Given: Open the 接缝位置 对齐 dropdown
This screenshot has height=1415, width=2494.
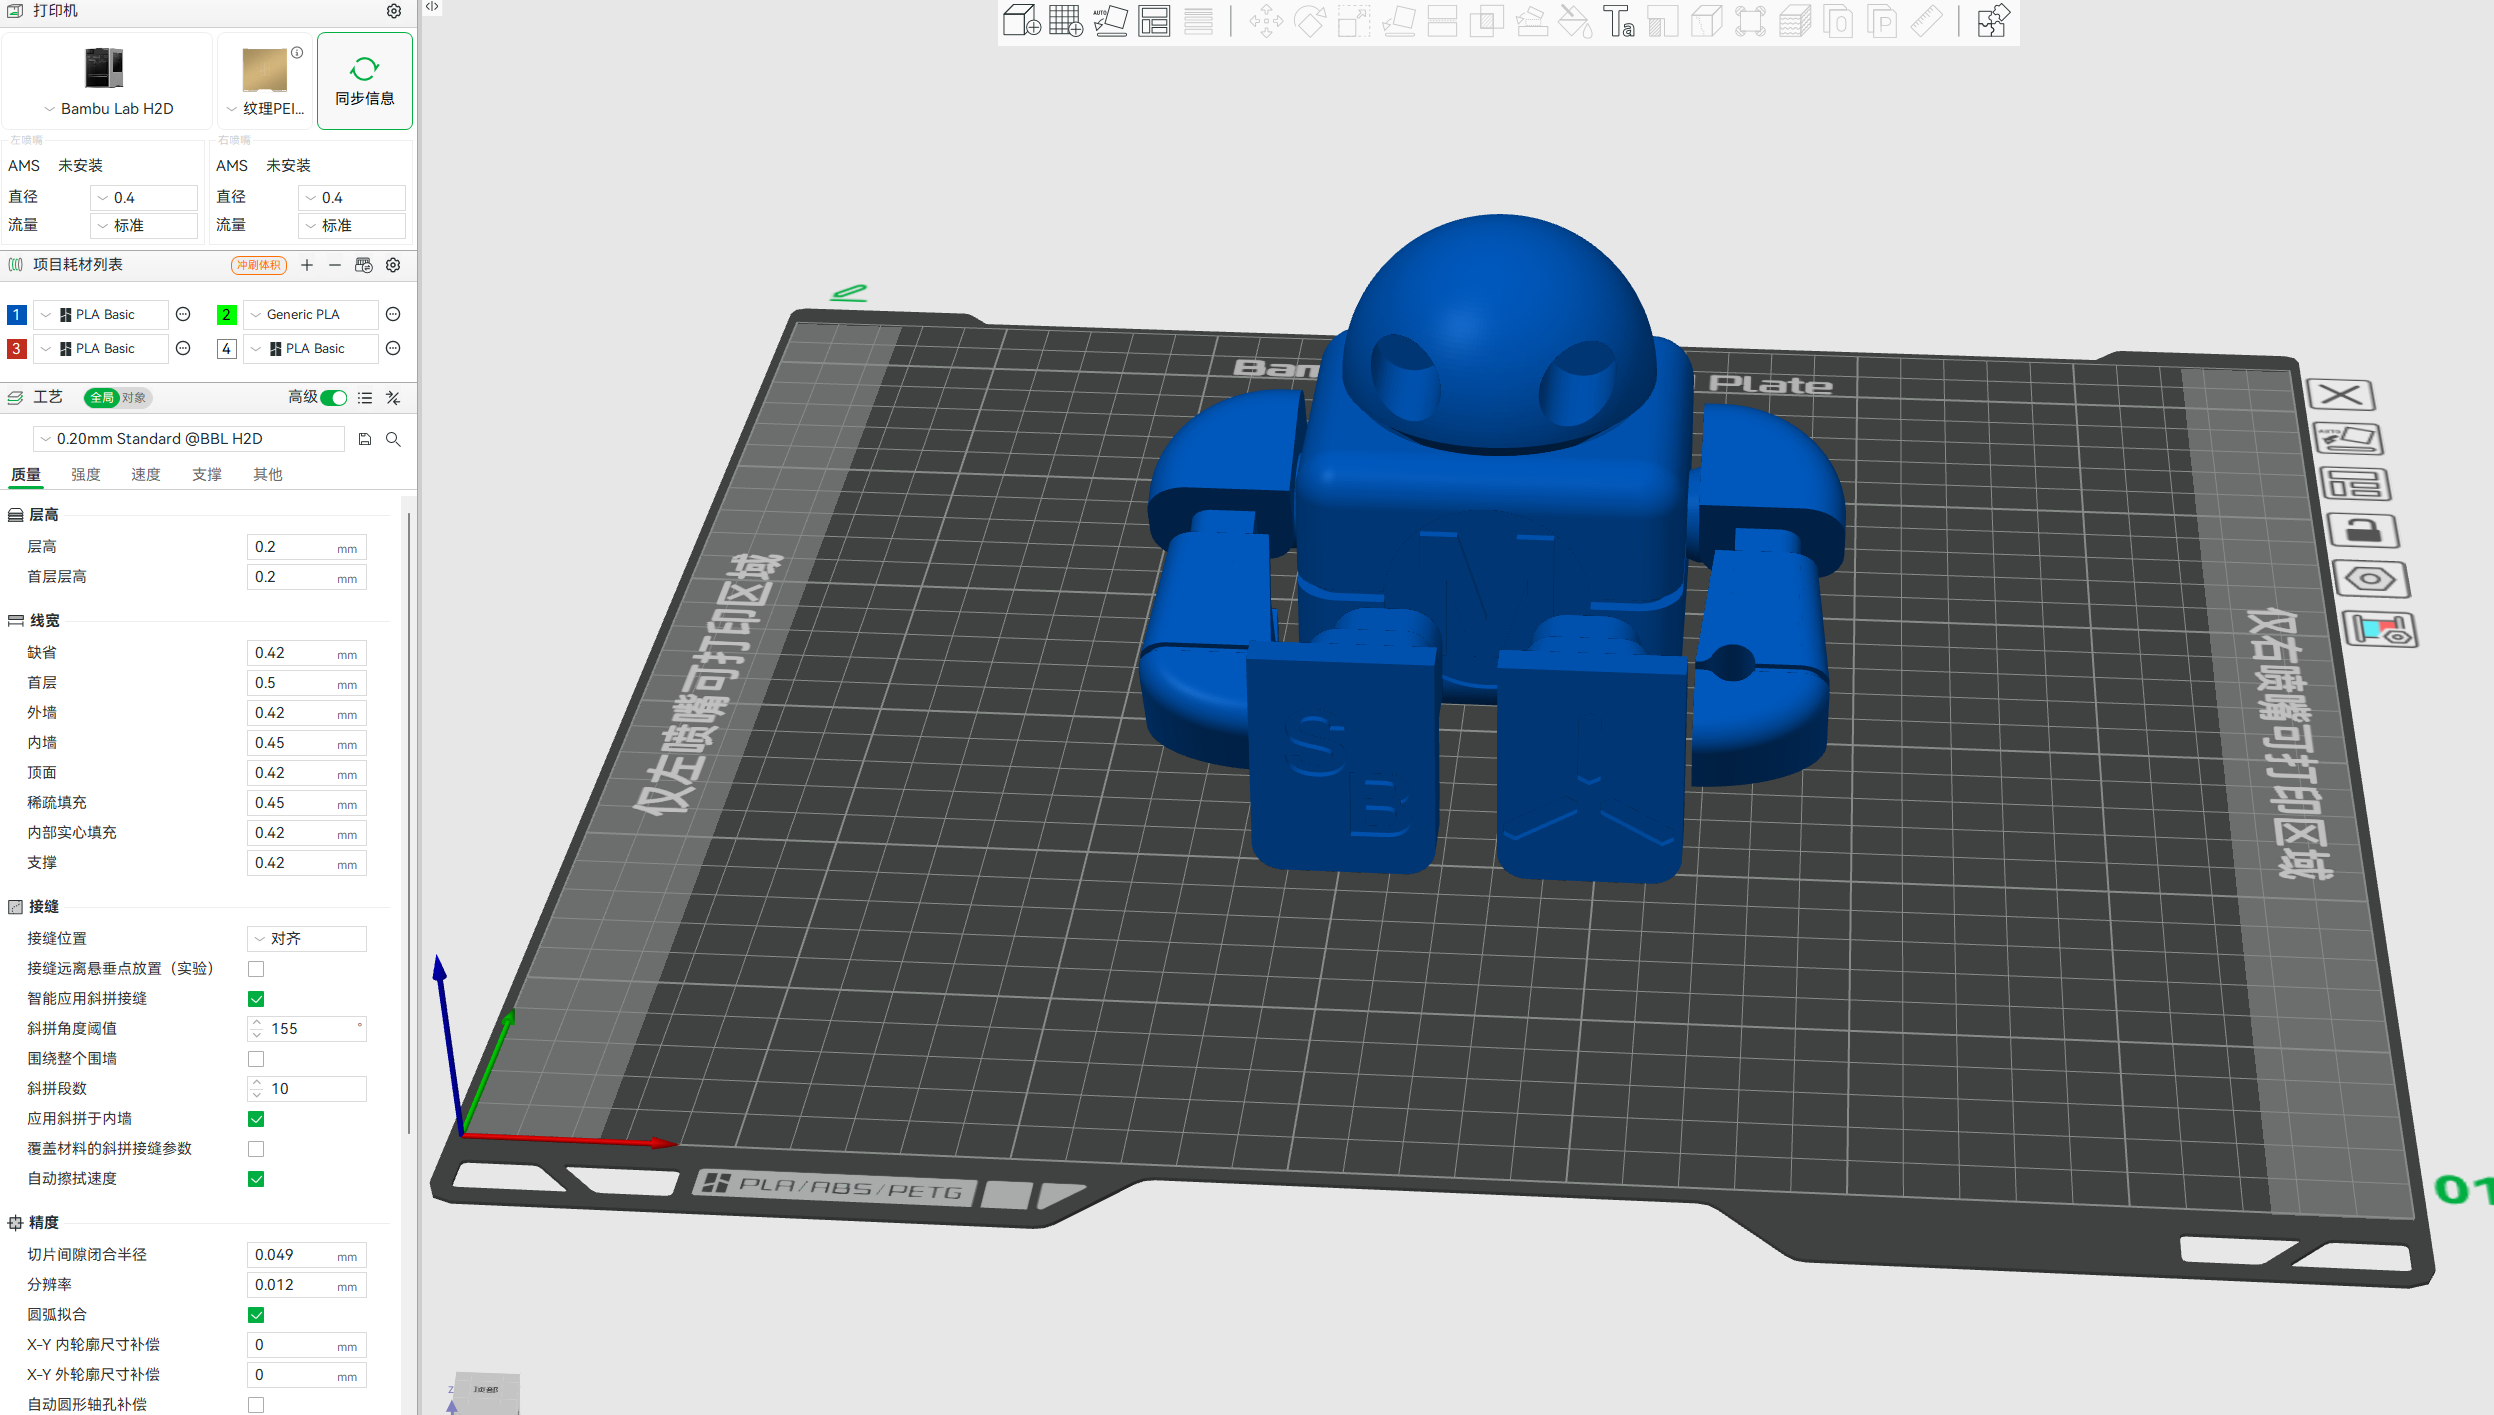Looking at the screenshot, I should coord(306,939).
